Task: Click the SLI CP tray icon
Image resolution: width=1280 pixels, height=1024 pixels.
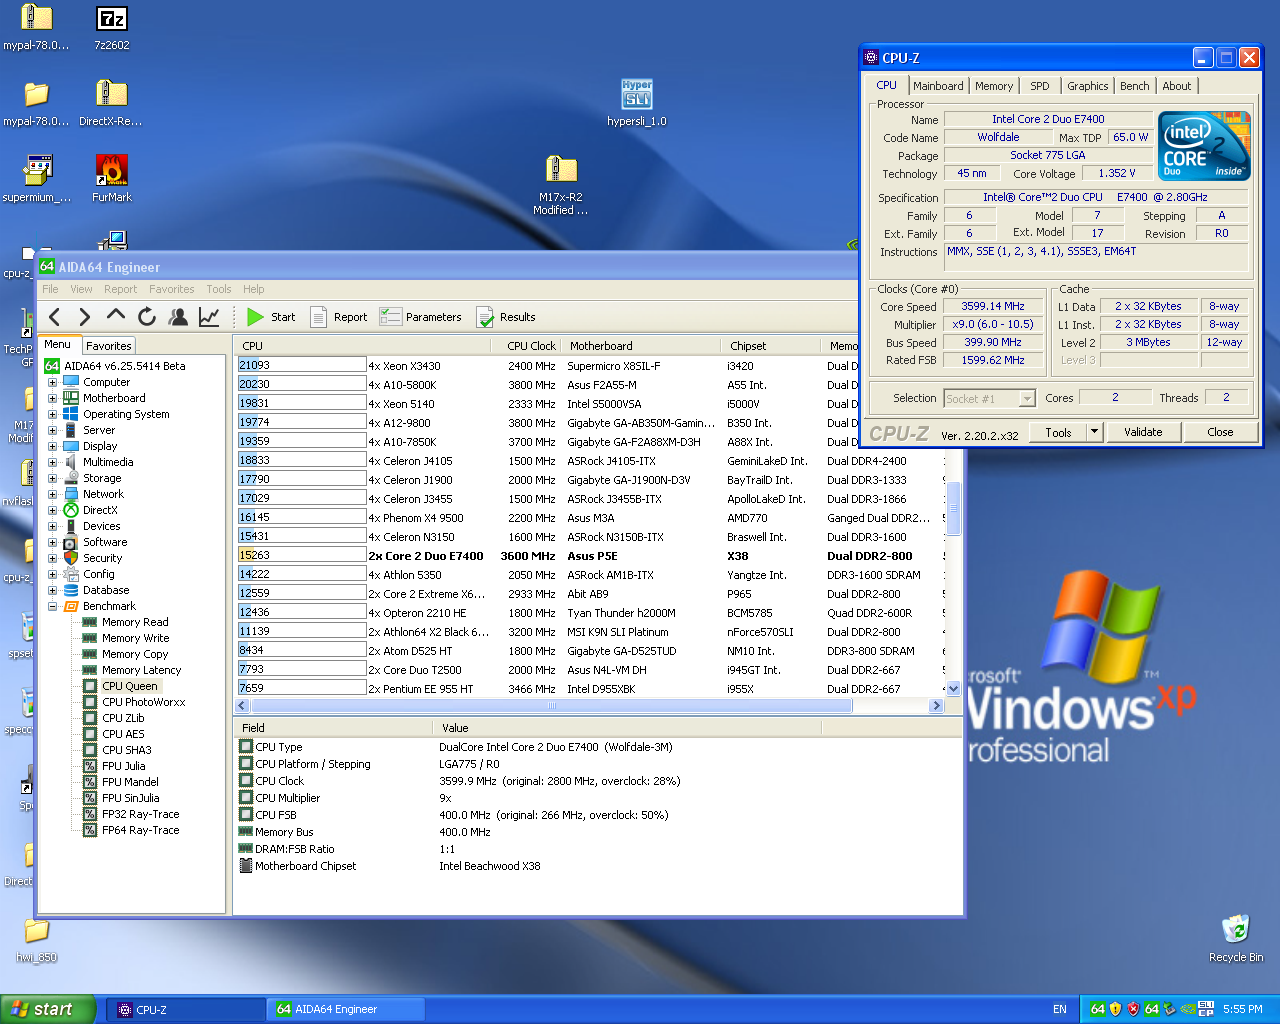Action: 1206,1009
